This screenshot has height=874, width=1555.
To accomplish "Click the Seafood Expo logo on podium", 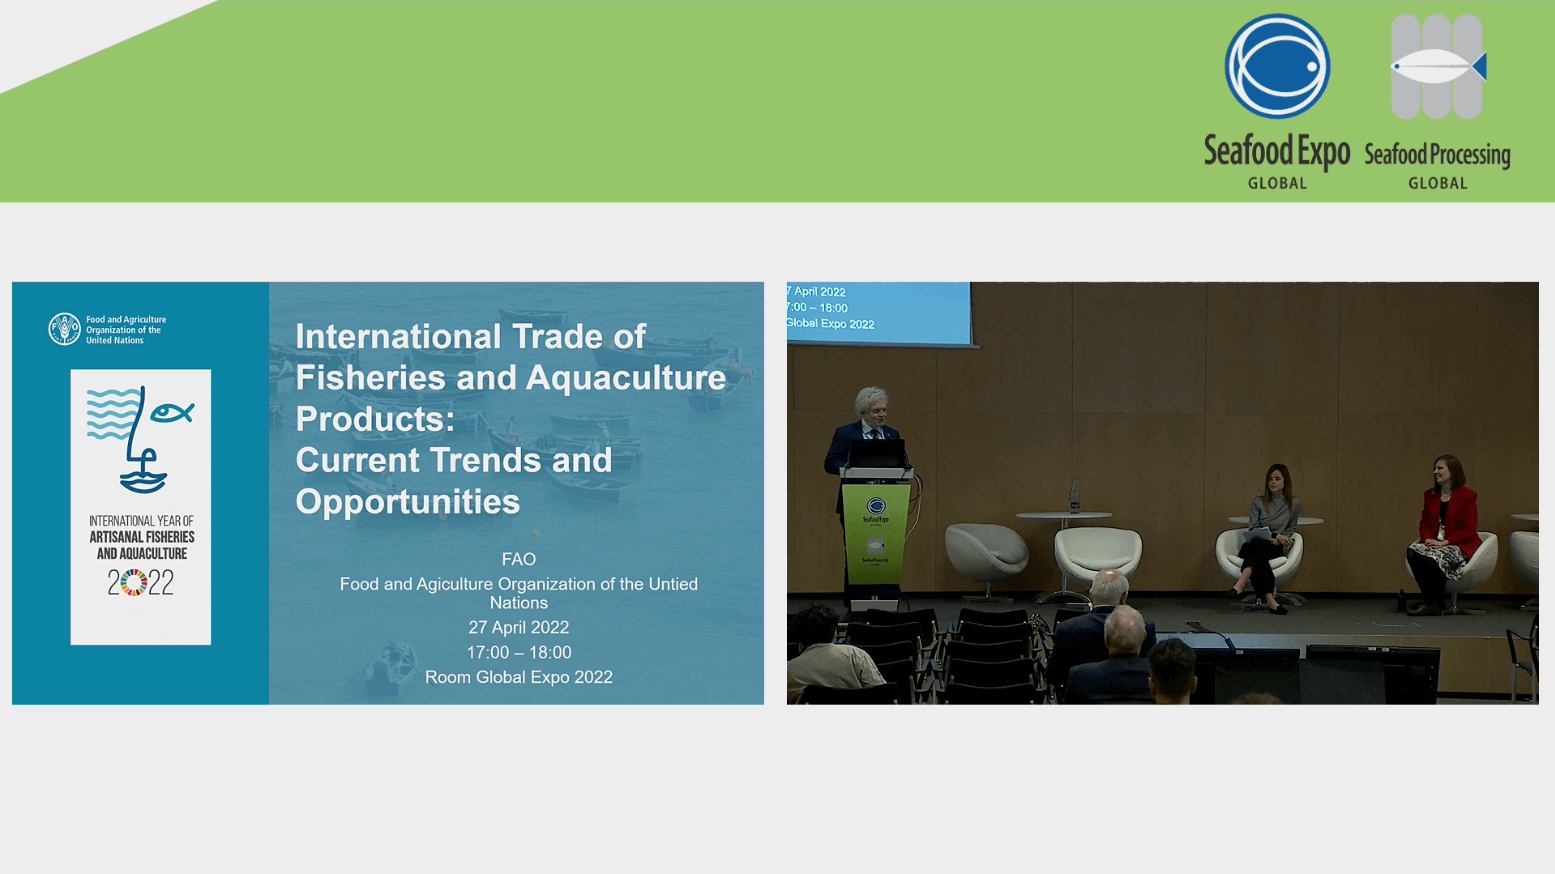I will 876,510.
